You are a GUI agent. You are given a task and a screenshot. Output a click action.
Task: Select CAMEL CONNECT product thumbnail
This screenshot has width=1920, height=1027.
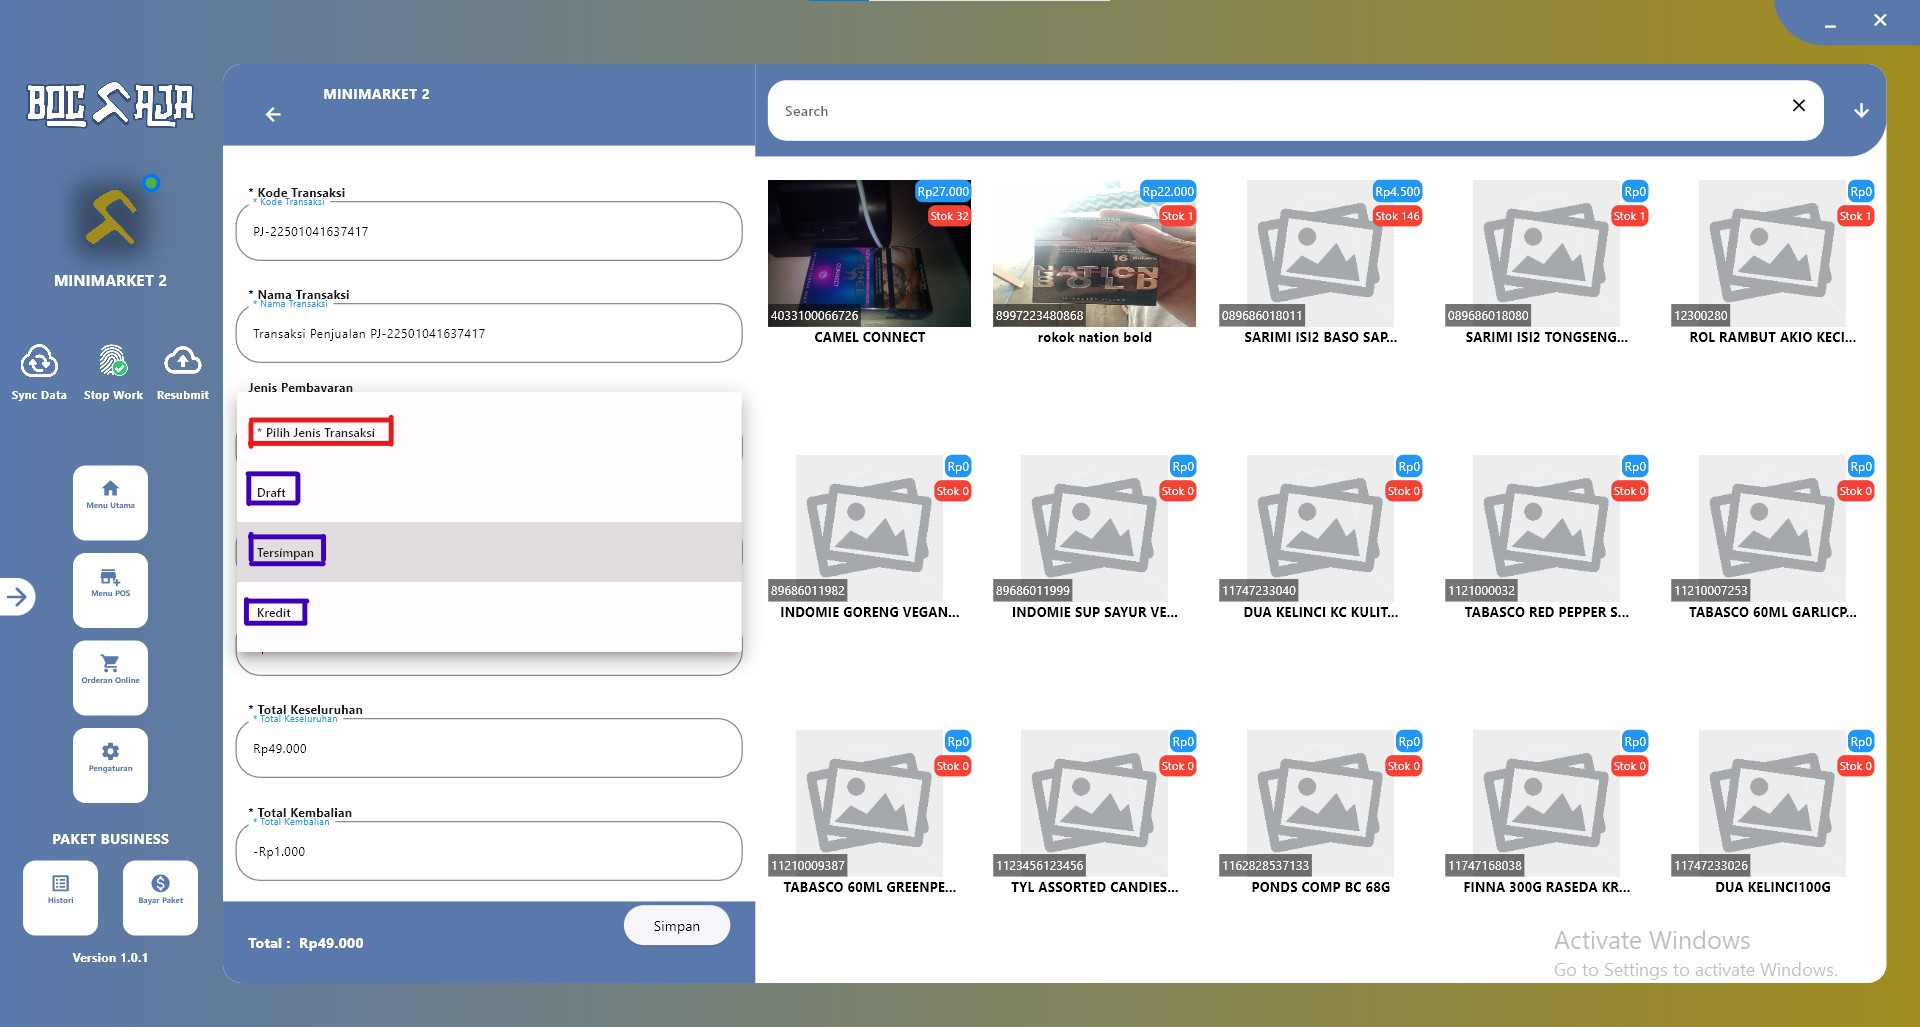pos(869,253)
